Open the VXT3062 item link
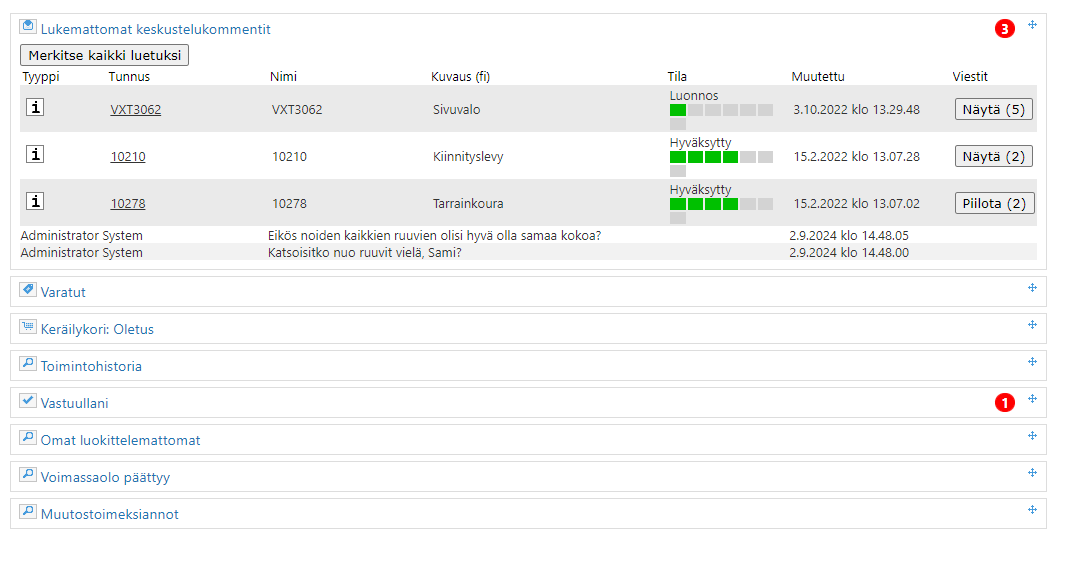This screenshot has height=563, width=1078. click(135, 110)
